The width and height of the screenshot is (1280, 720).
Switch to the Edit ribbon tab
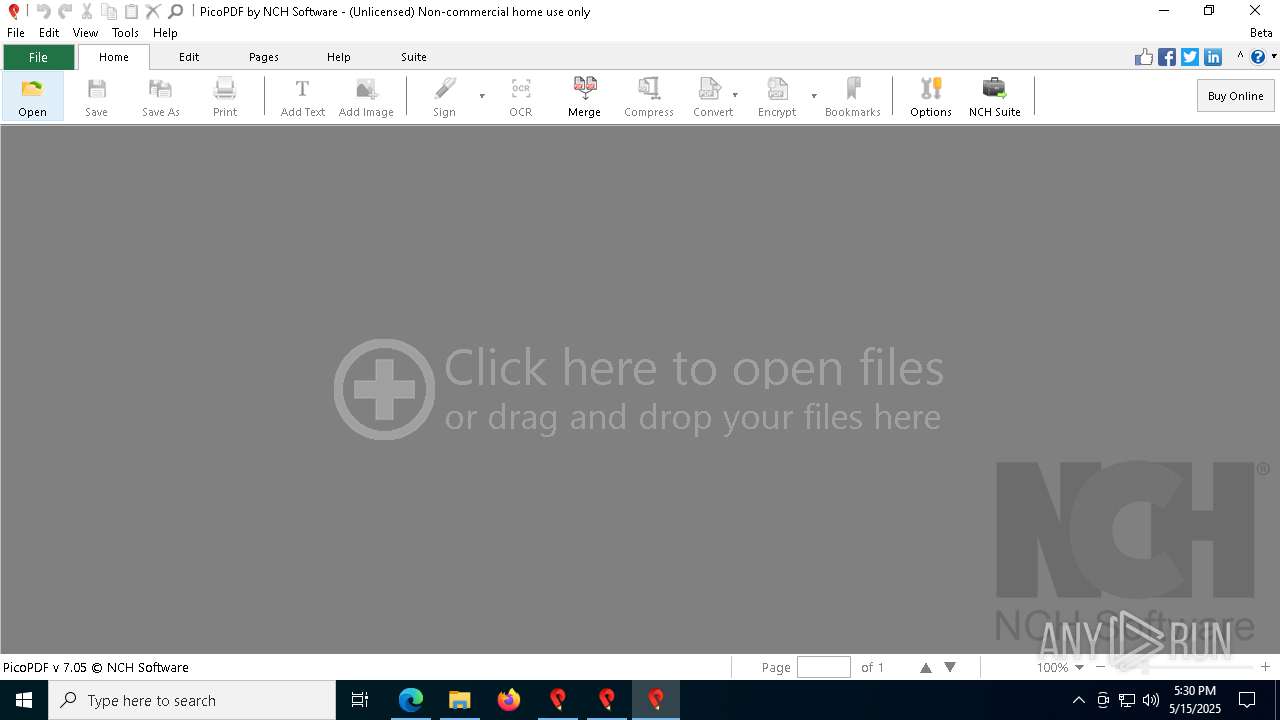[x=189, y=57]
